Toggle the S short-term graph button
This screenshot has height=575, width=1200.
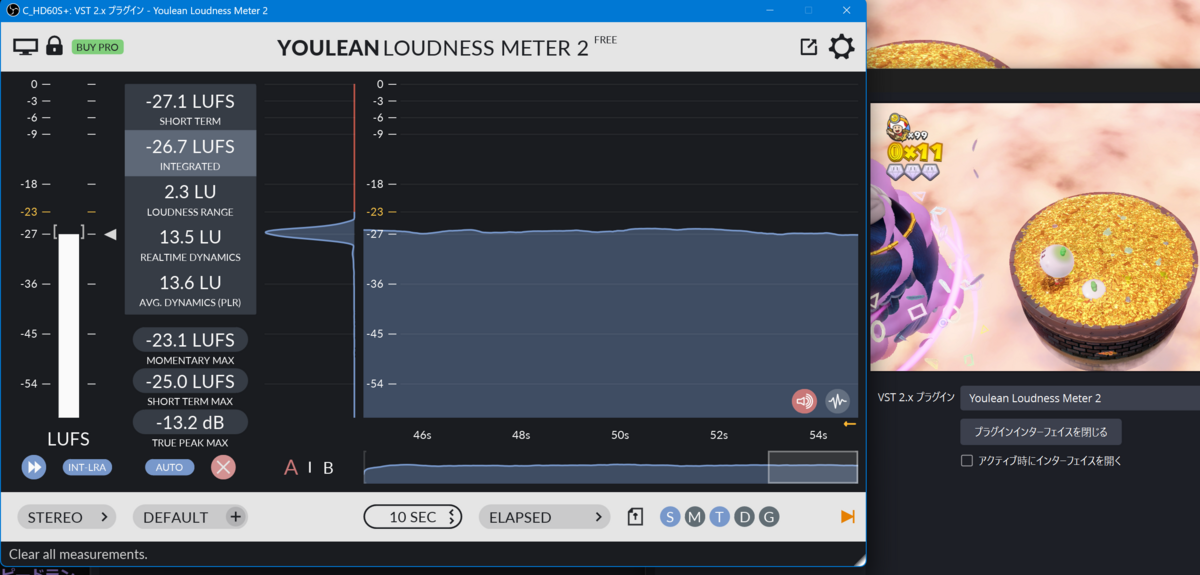coord(670,517)
